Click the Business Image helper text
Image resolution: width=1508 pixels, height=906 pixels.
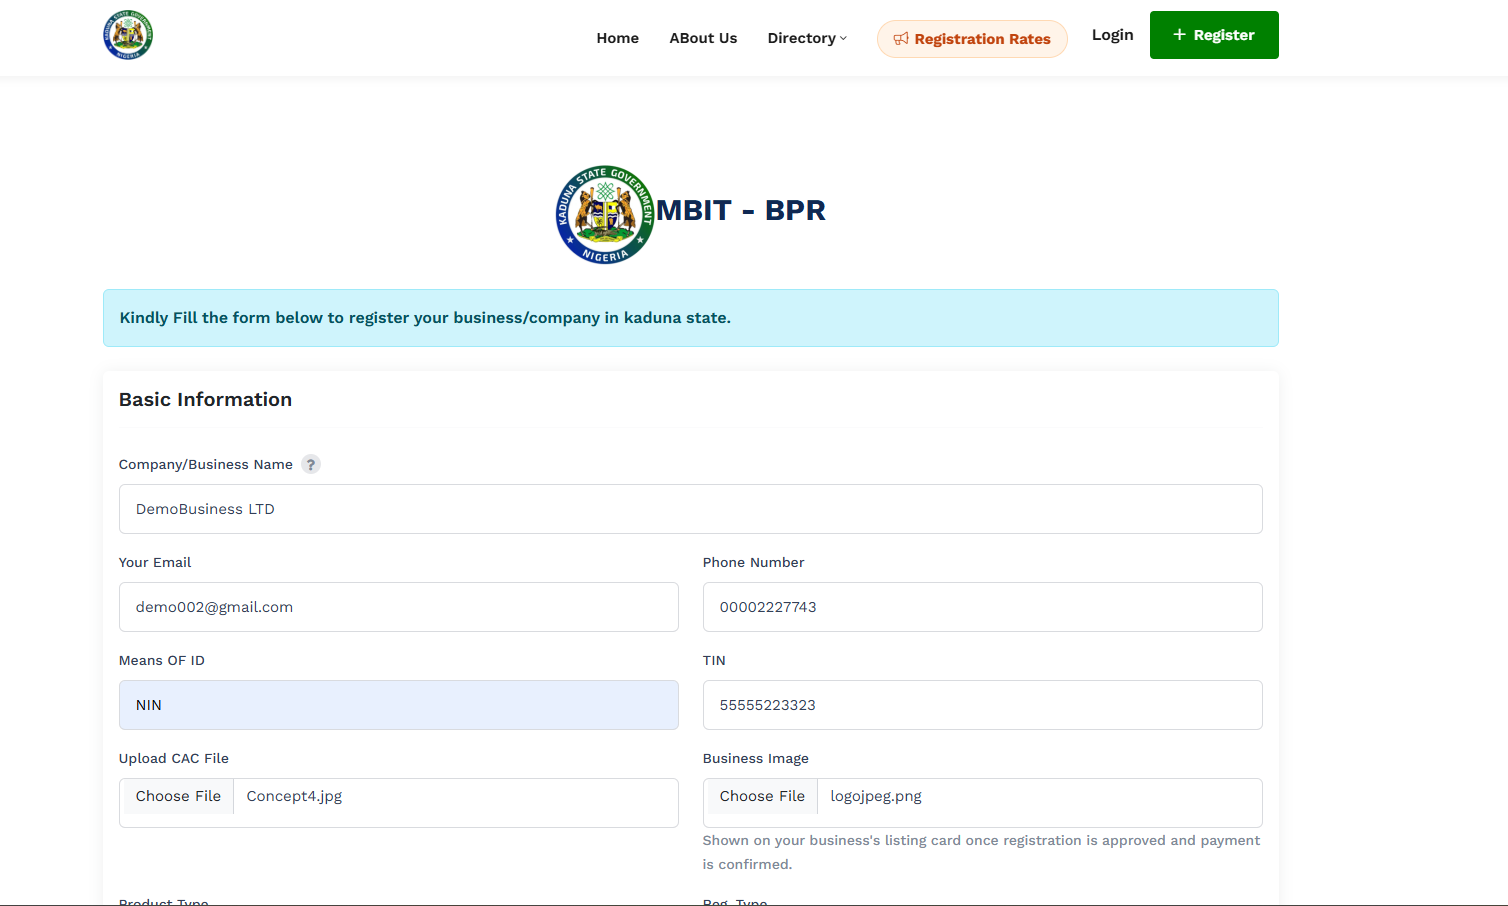click(981, 852)
